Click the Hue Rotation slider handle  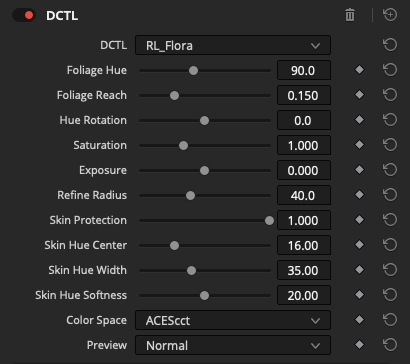click(x=204, y=121)
